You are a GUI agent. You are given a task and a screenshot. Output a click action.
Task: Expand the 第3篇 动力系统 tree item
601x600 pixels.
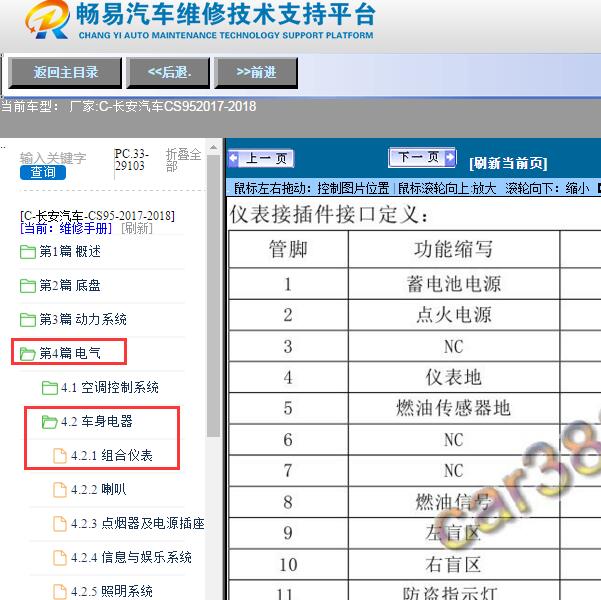coord(83,319)
